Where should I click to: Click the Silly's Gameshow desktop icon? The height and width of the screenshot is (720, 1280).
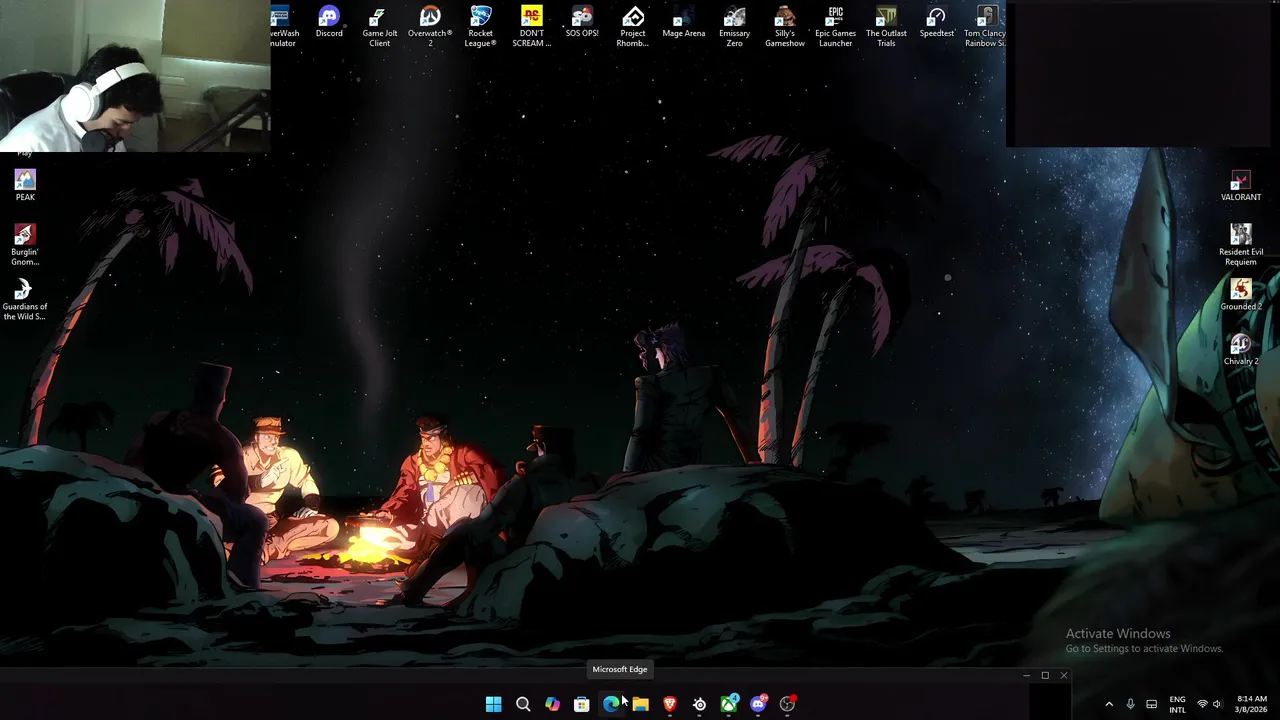tap(785, 27)
